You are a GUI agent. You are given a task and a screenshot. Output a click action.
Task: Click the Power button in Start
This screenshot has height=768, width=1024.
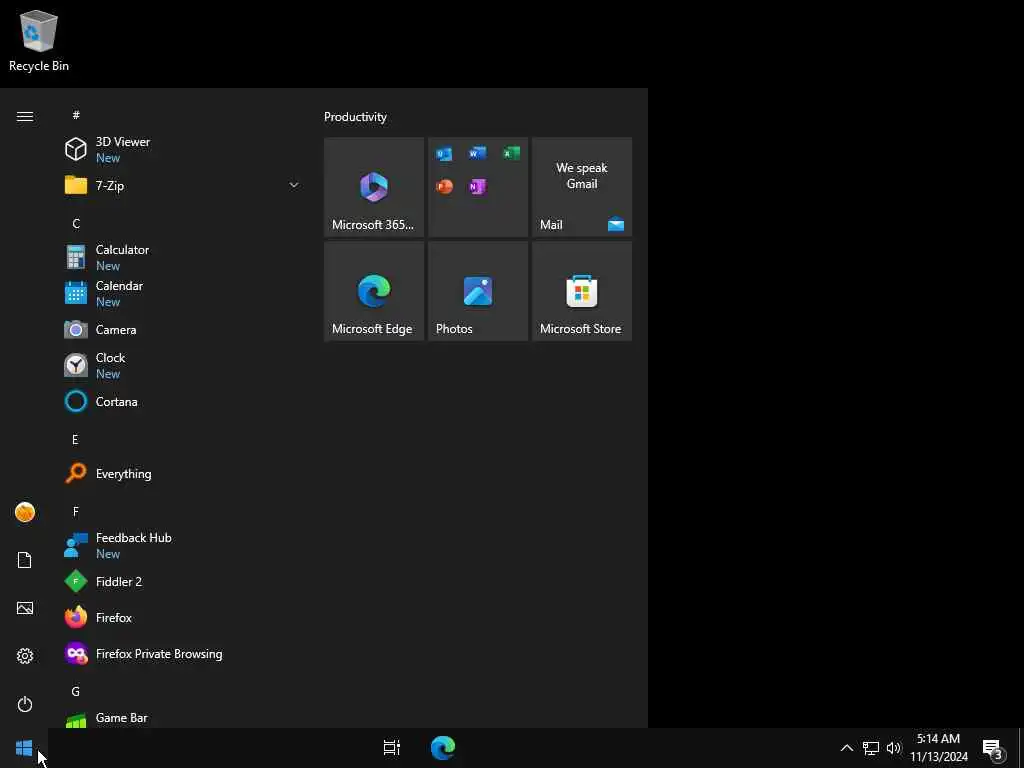[x=25, y=704]
